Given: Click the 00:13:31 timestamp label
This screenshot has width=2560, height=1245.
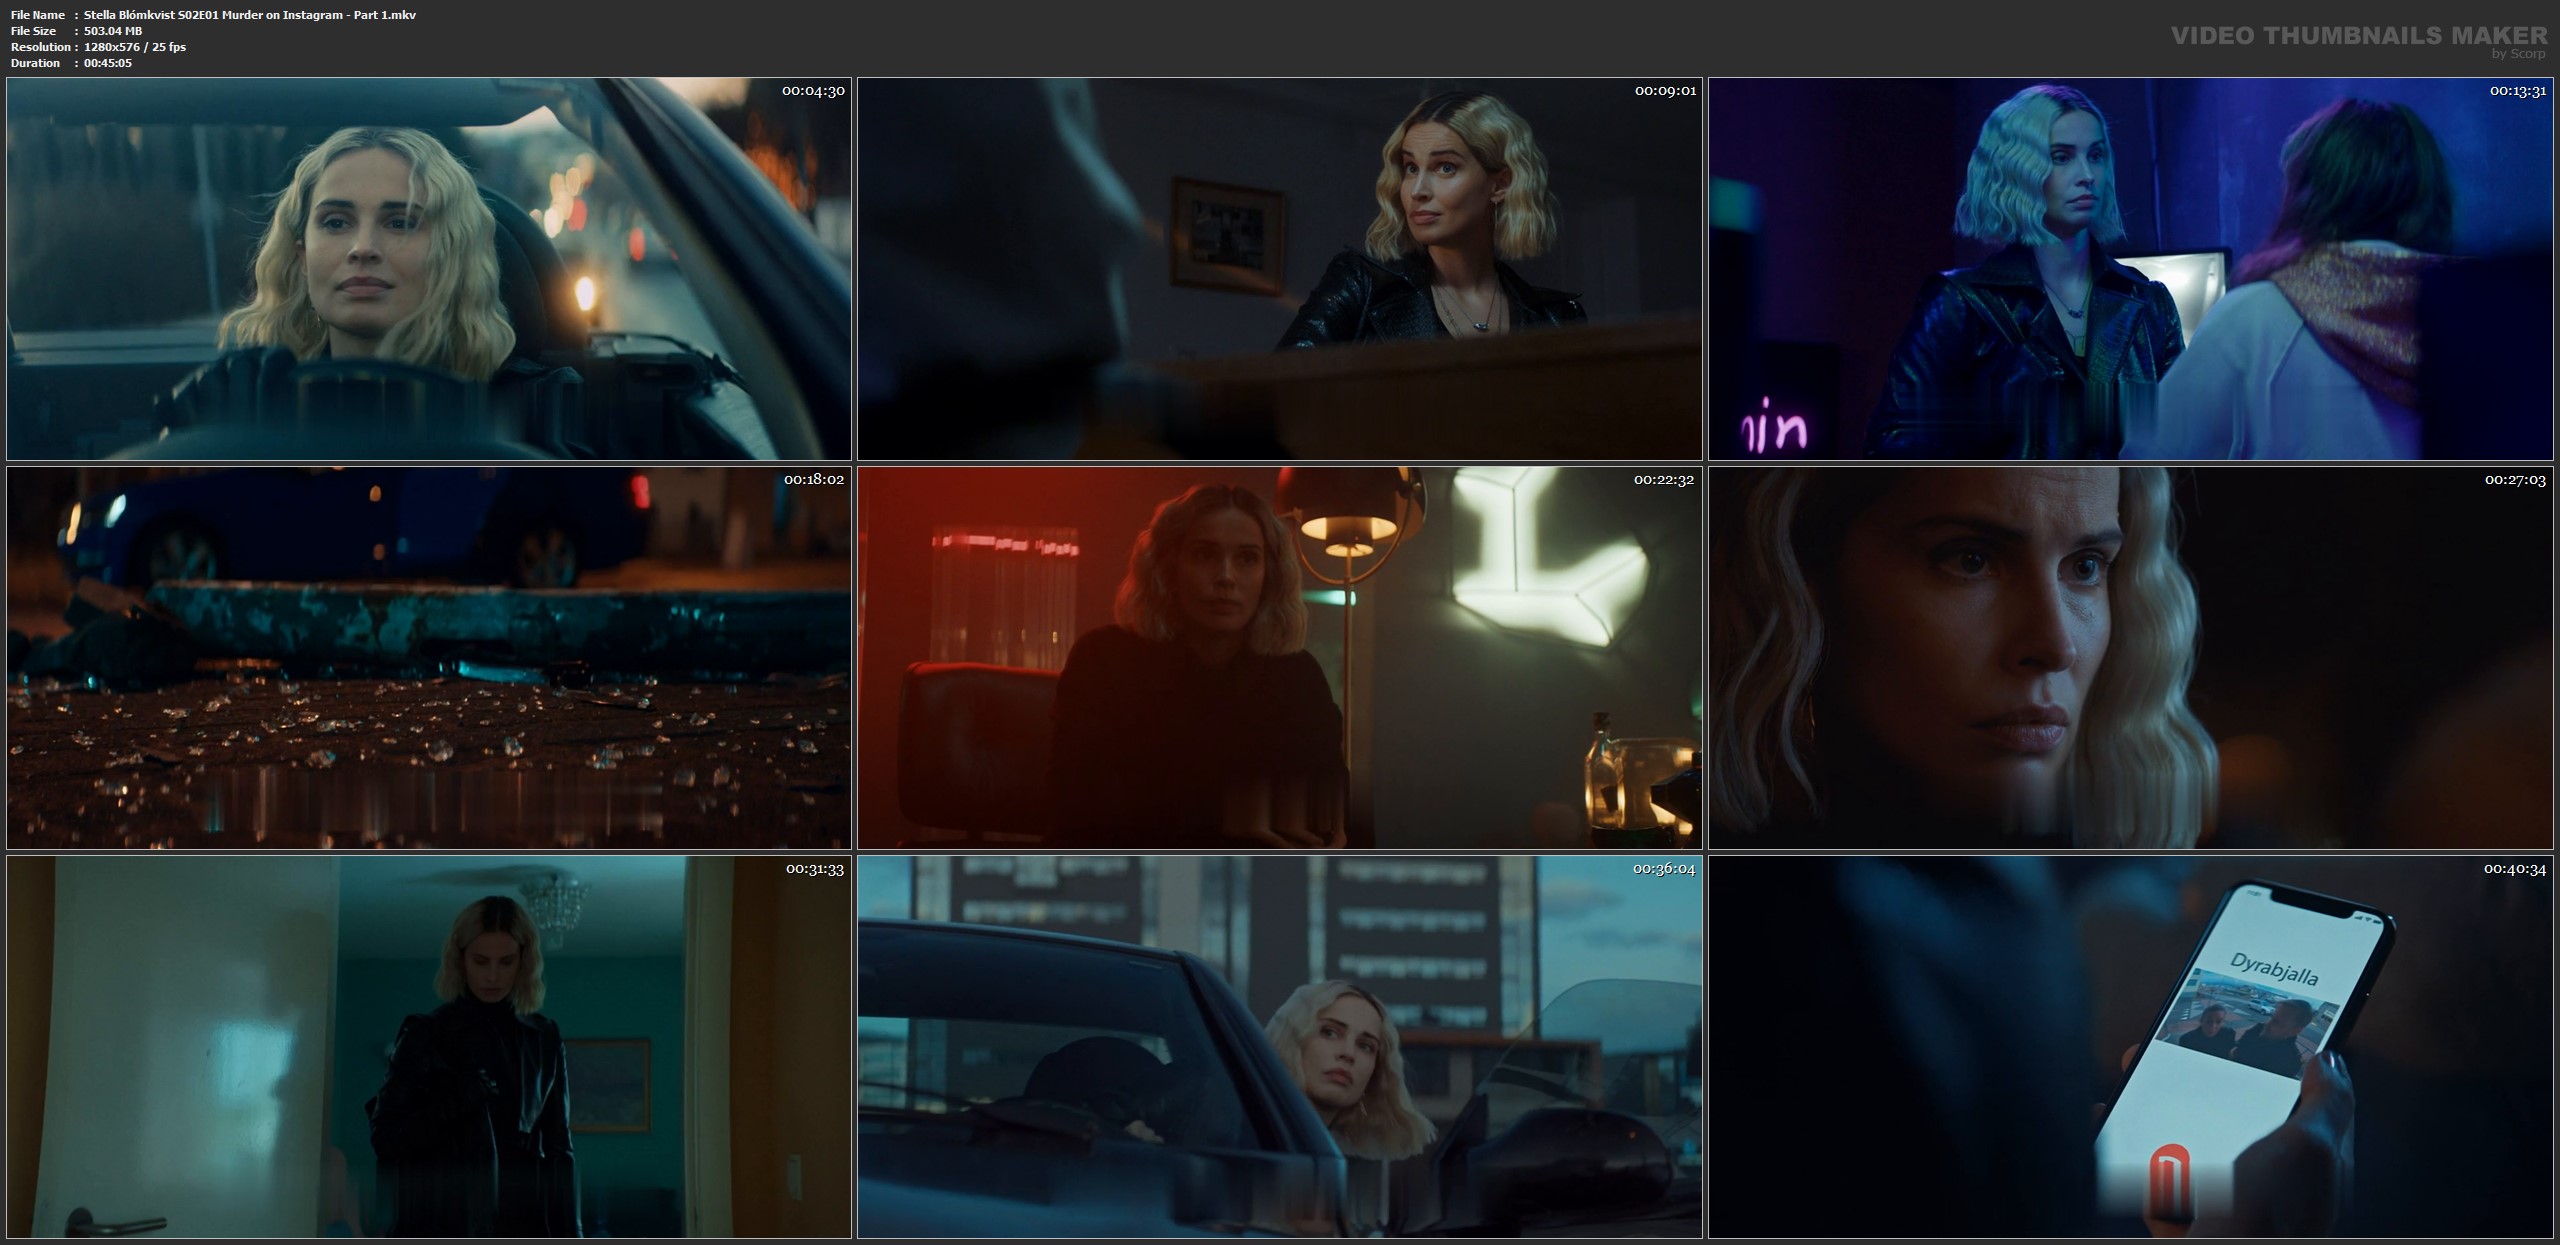Looking at the screenshot, I should click(2516, 91).
